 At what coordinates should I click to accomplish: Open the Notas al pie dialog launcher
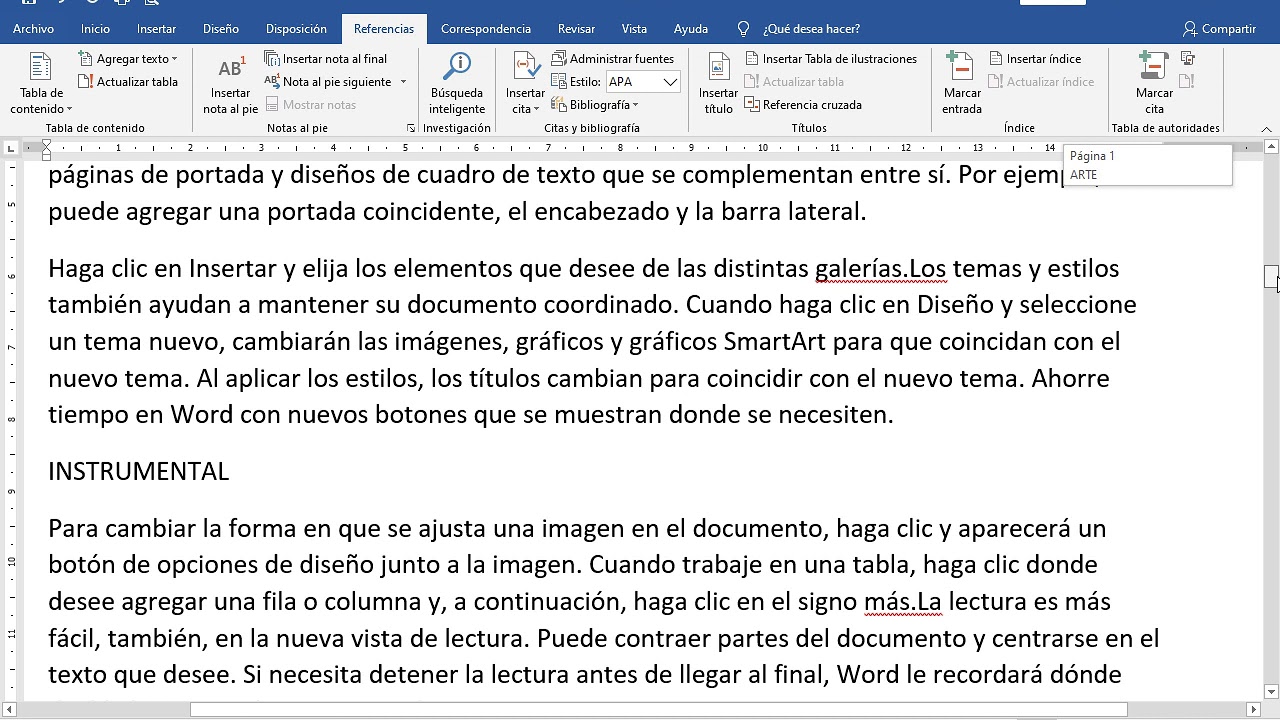click(410, 128)
